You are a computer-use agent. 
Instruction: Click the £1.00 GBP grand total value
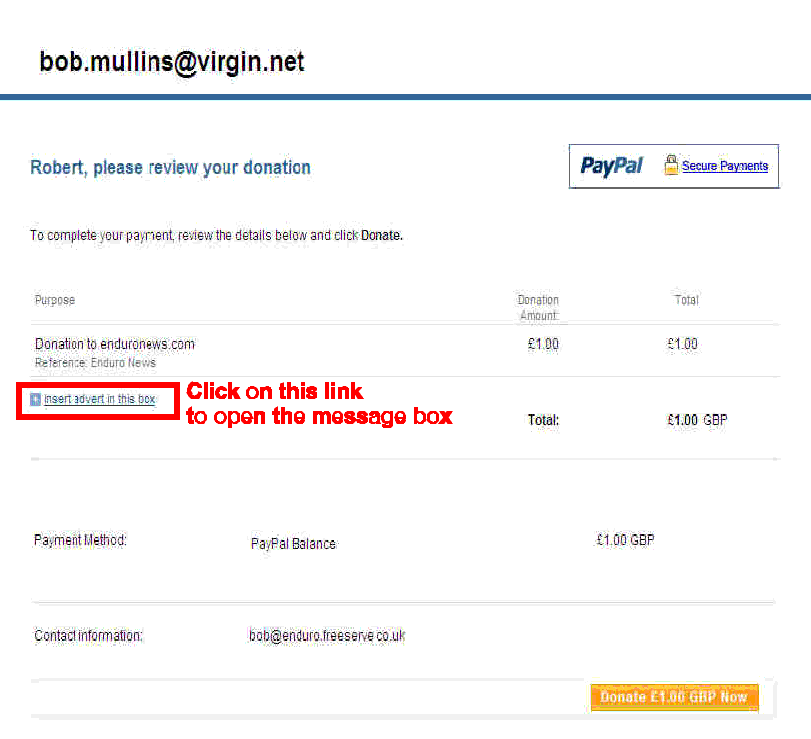coord(697,420)
